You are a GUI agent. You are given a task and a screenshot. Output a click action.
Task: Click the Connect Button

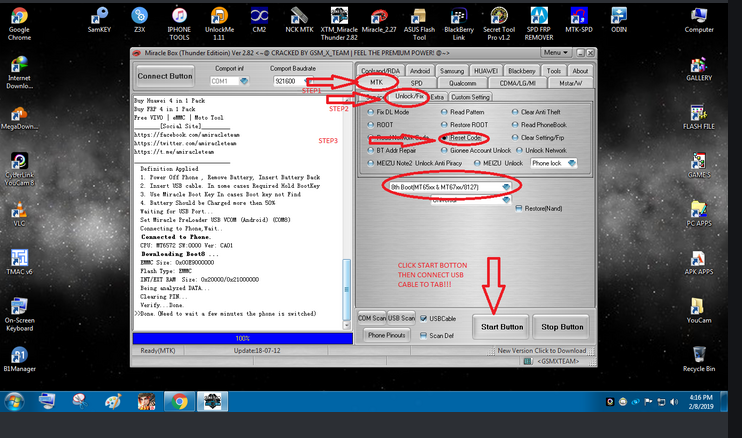(165, 76)
